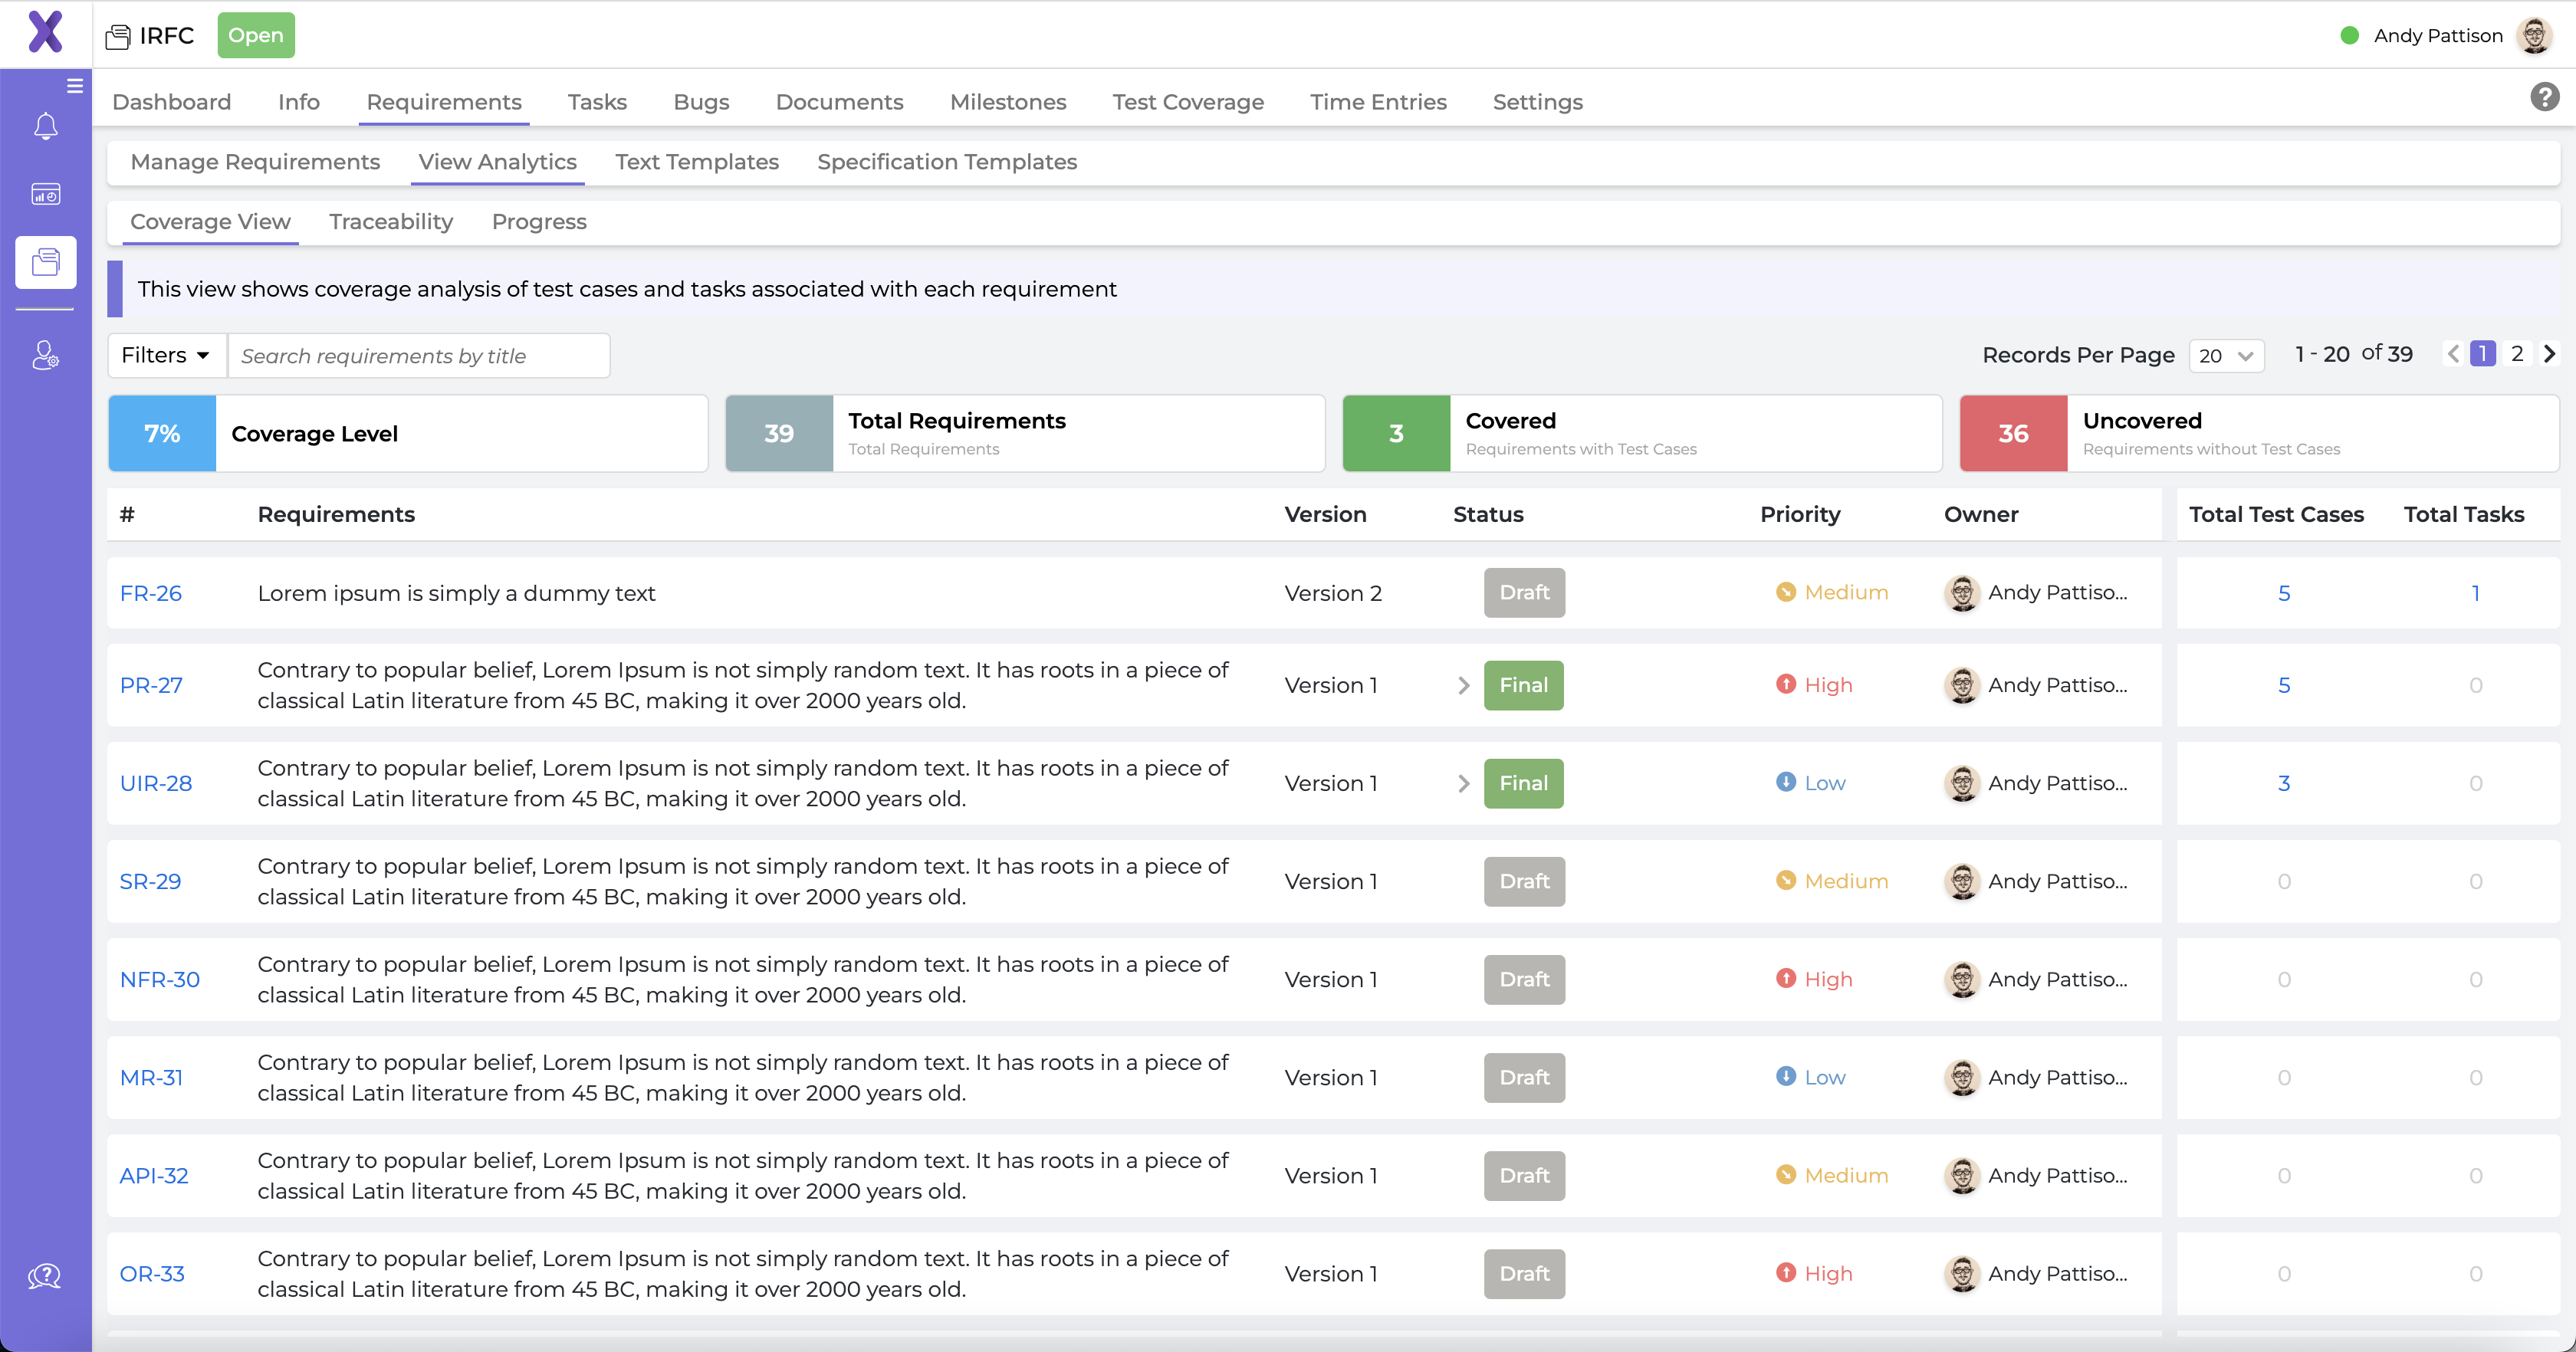The height and width of the screenshot is (1352, 2576).
Task: Open the Test Coverage tab
Action: click(x=1188, y=101)
